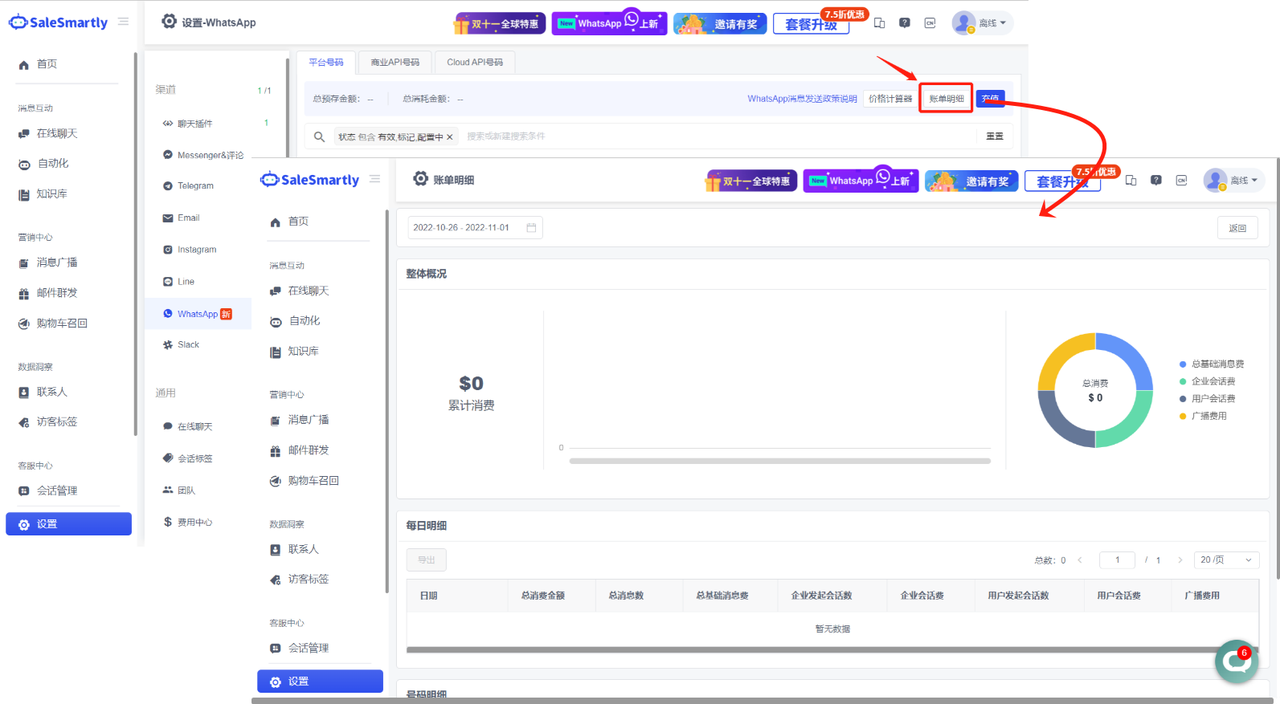Toggle 企业会话费 series in chart legend
This screenshot has height=704, width=1280.
coord(1212,381)
